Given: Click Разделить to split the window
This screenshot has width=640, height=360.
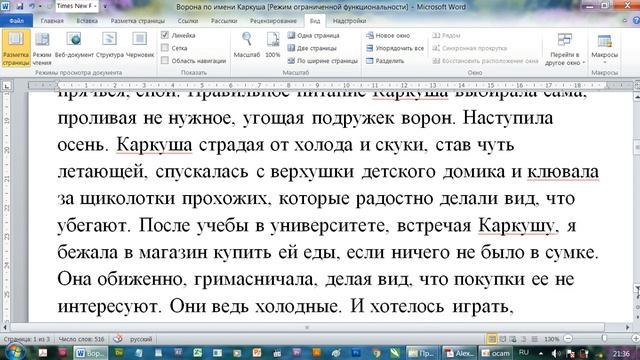Looking at the screenshot, I should point(385,61).
